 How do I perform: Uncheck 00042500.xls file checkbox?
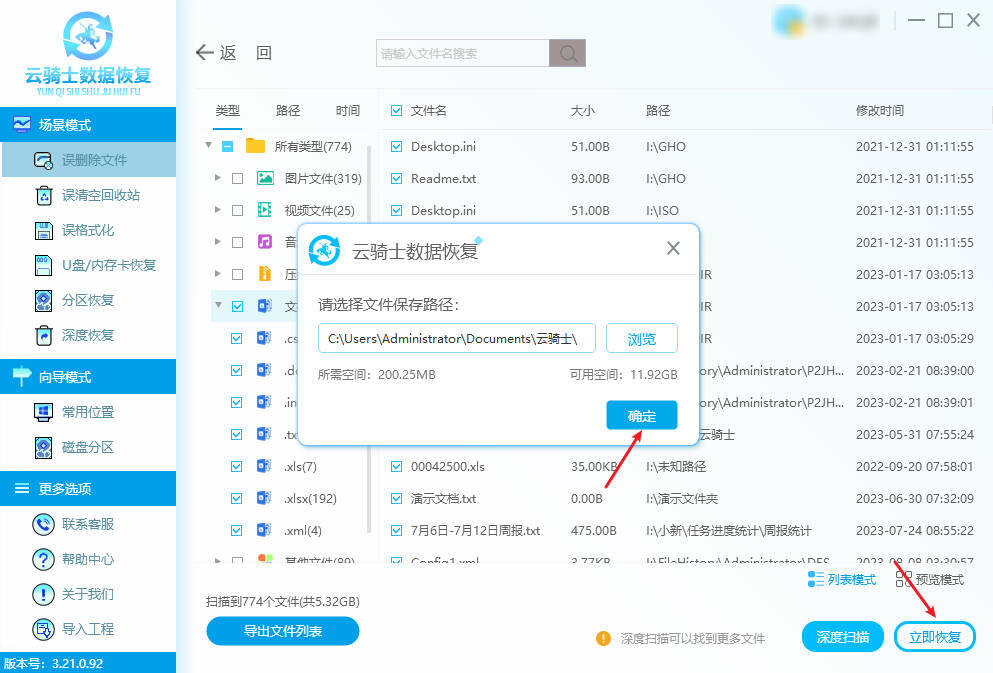(x=396, y=467)
